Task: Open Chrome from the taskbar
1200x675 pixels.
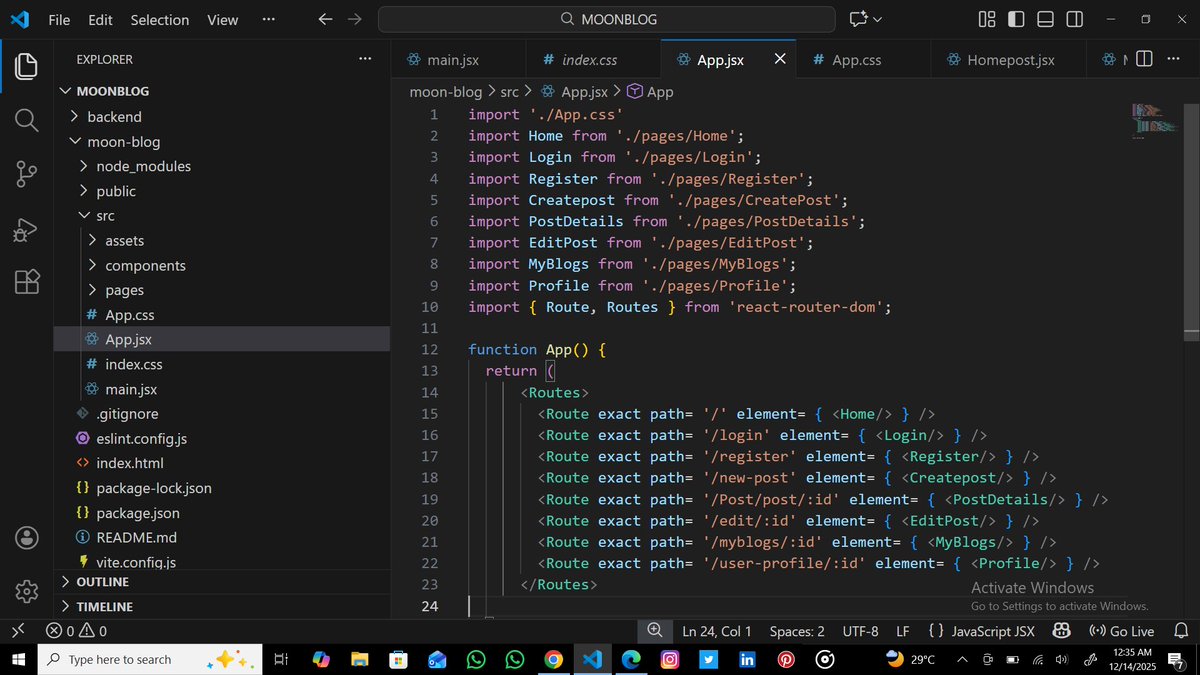Action: (553, 659)
